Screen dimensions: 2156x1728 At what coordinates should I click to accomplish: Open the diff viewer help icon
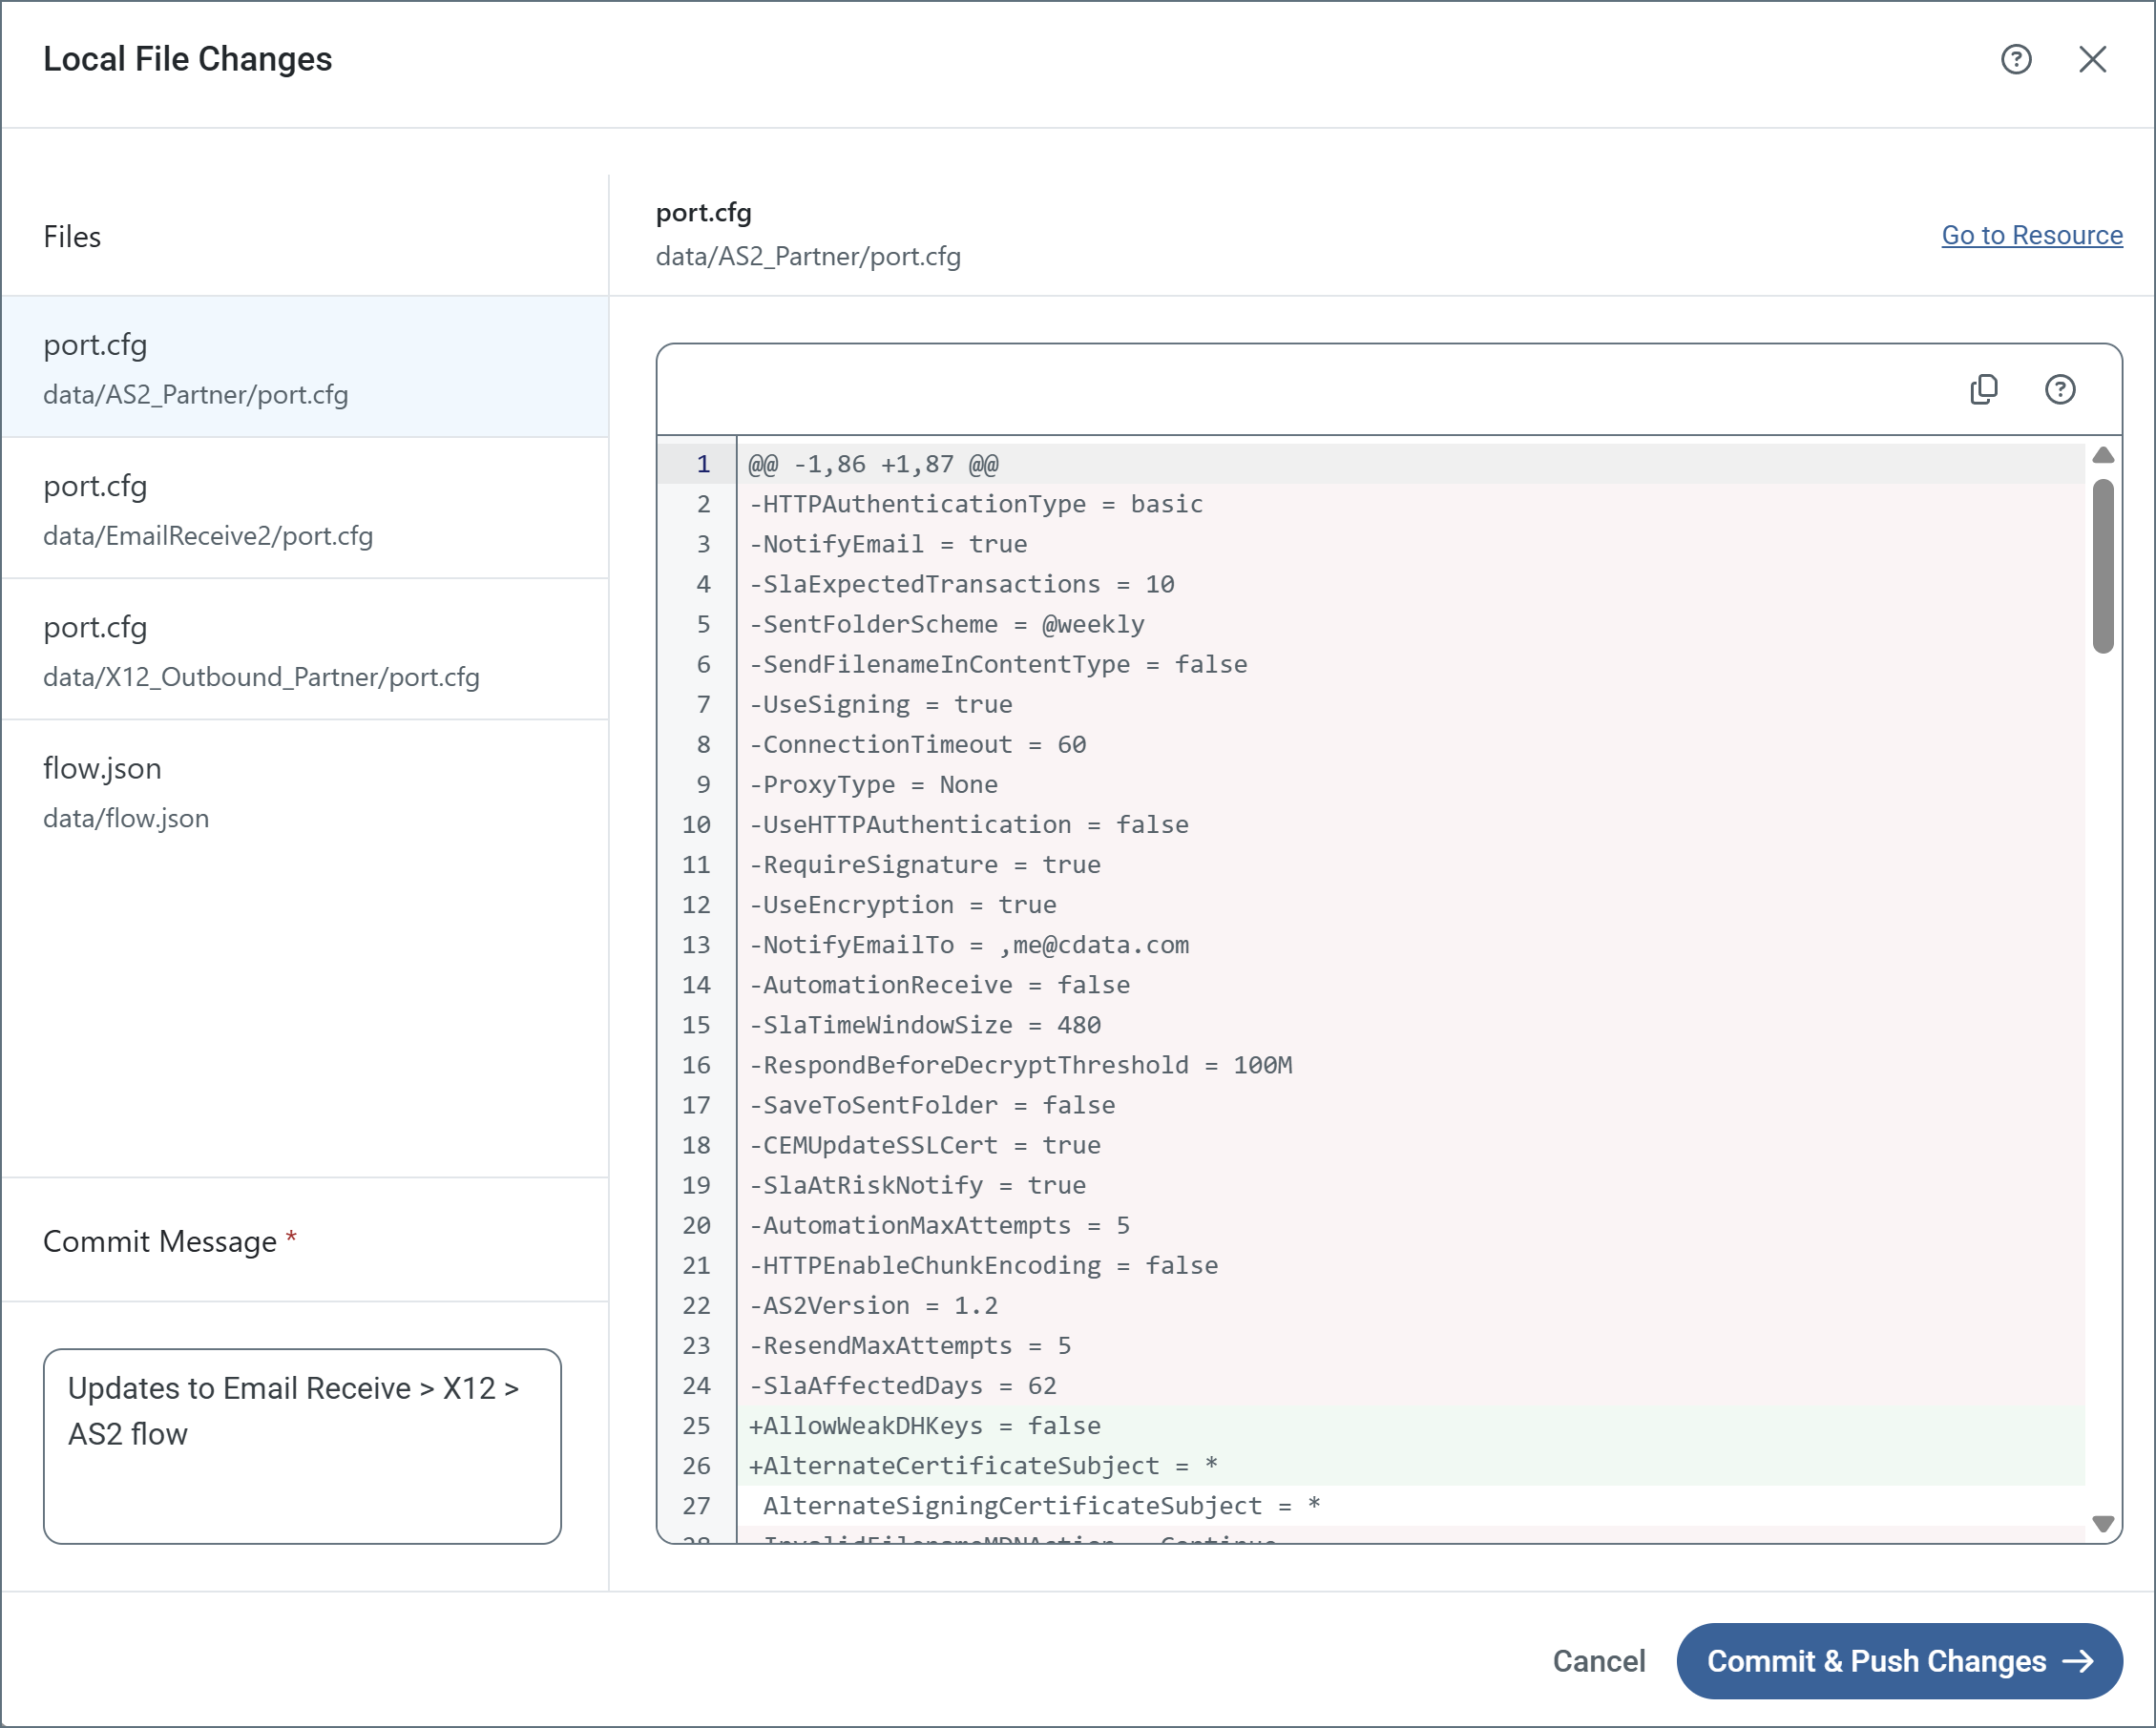tap(2059, 389)
